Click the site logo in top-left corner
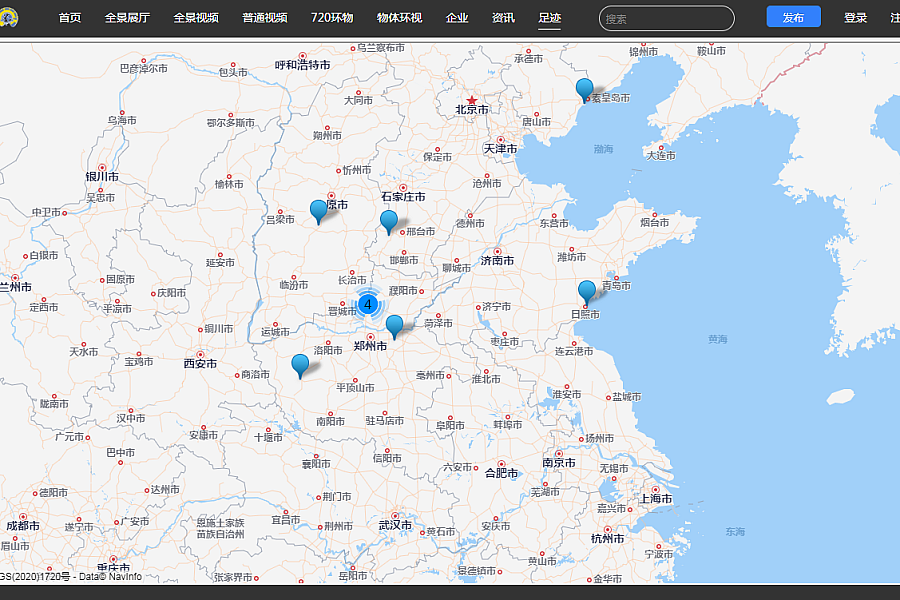The height and width of the screenshot is (600, 900). point(10,18)
